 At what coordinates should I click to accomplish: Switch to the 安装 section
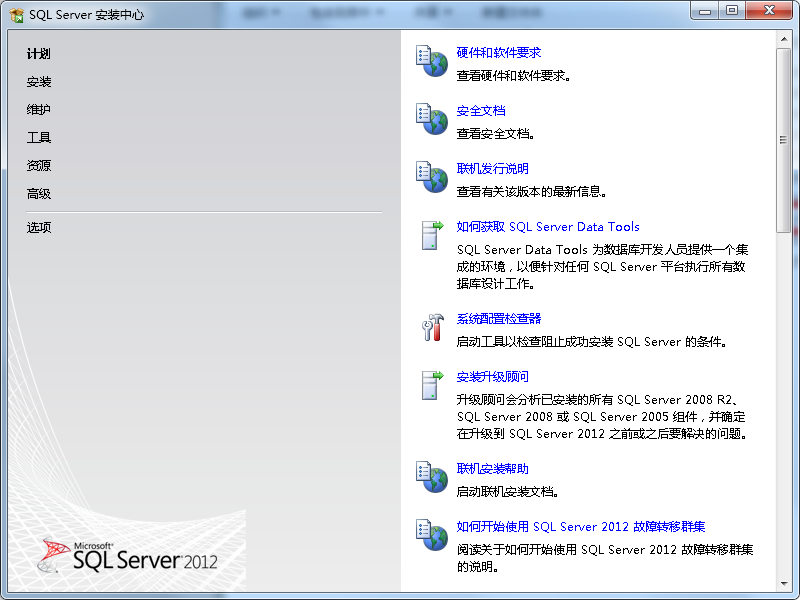tap(38, 81)
